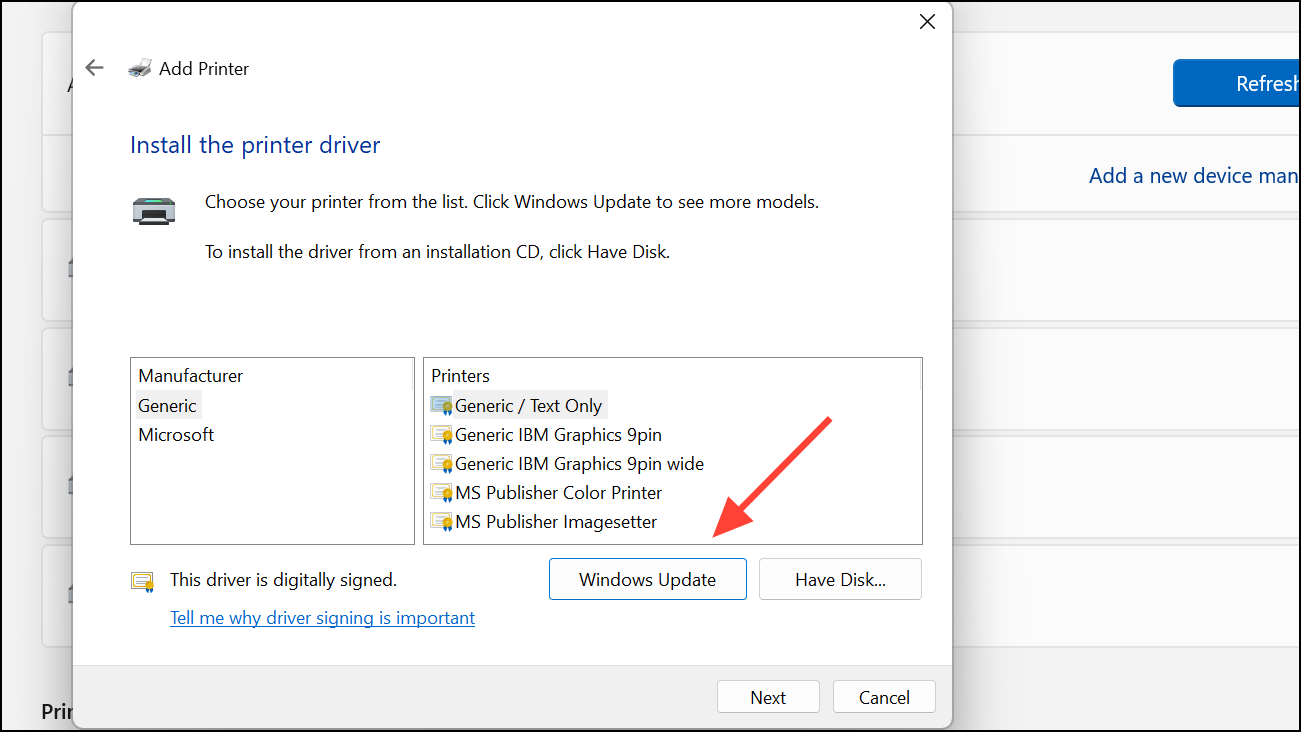This screenshot has height=732, width=1301.
Task: Cancel the Add Printer wizard
Action: click(x=884, y=698)
